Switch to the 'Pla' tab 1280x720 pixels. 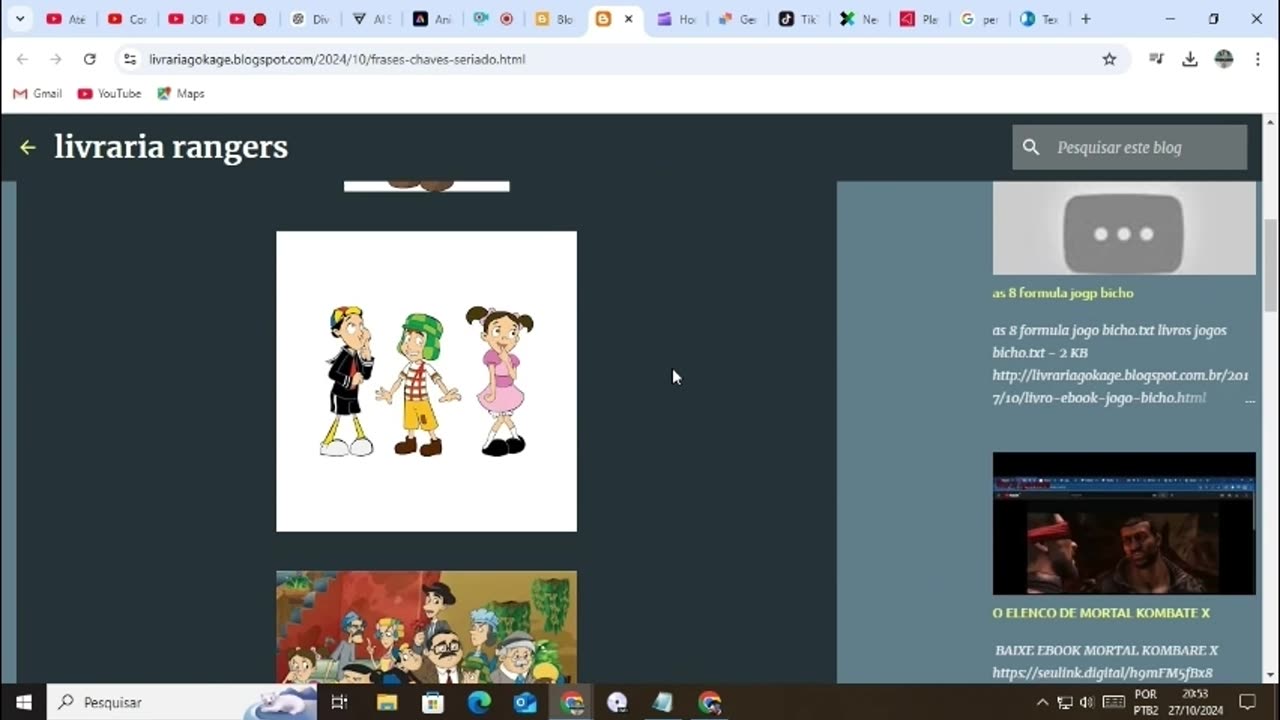[921, 19]
